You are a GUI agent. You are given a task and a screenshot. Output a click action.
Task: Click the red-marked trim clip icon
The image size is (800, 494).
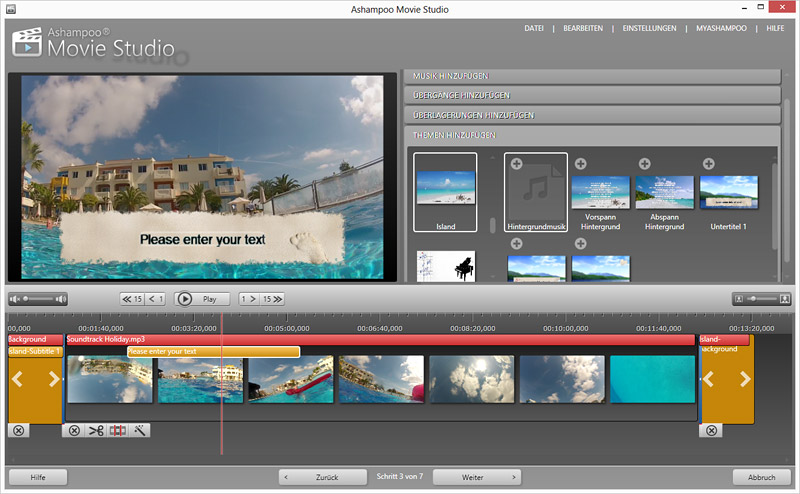point(119,430)
